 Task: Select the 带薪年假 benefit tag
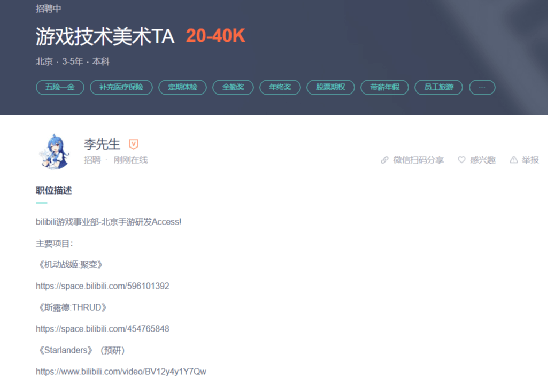click(384, 87)
